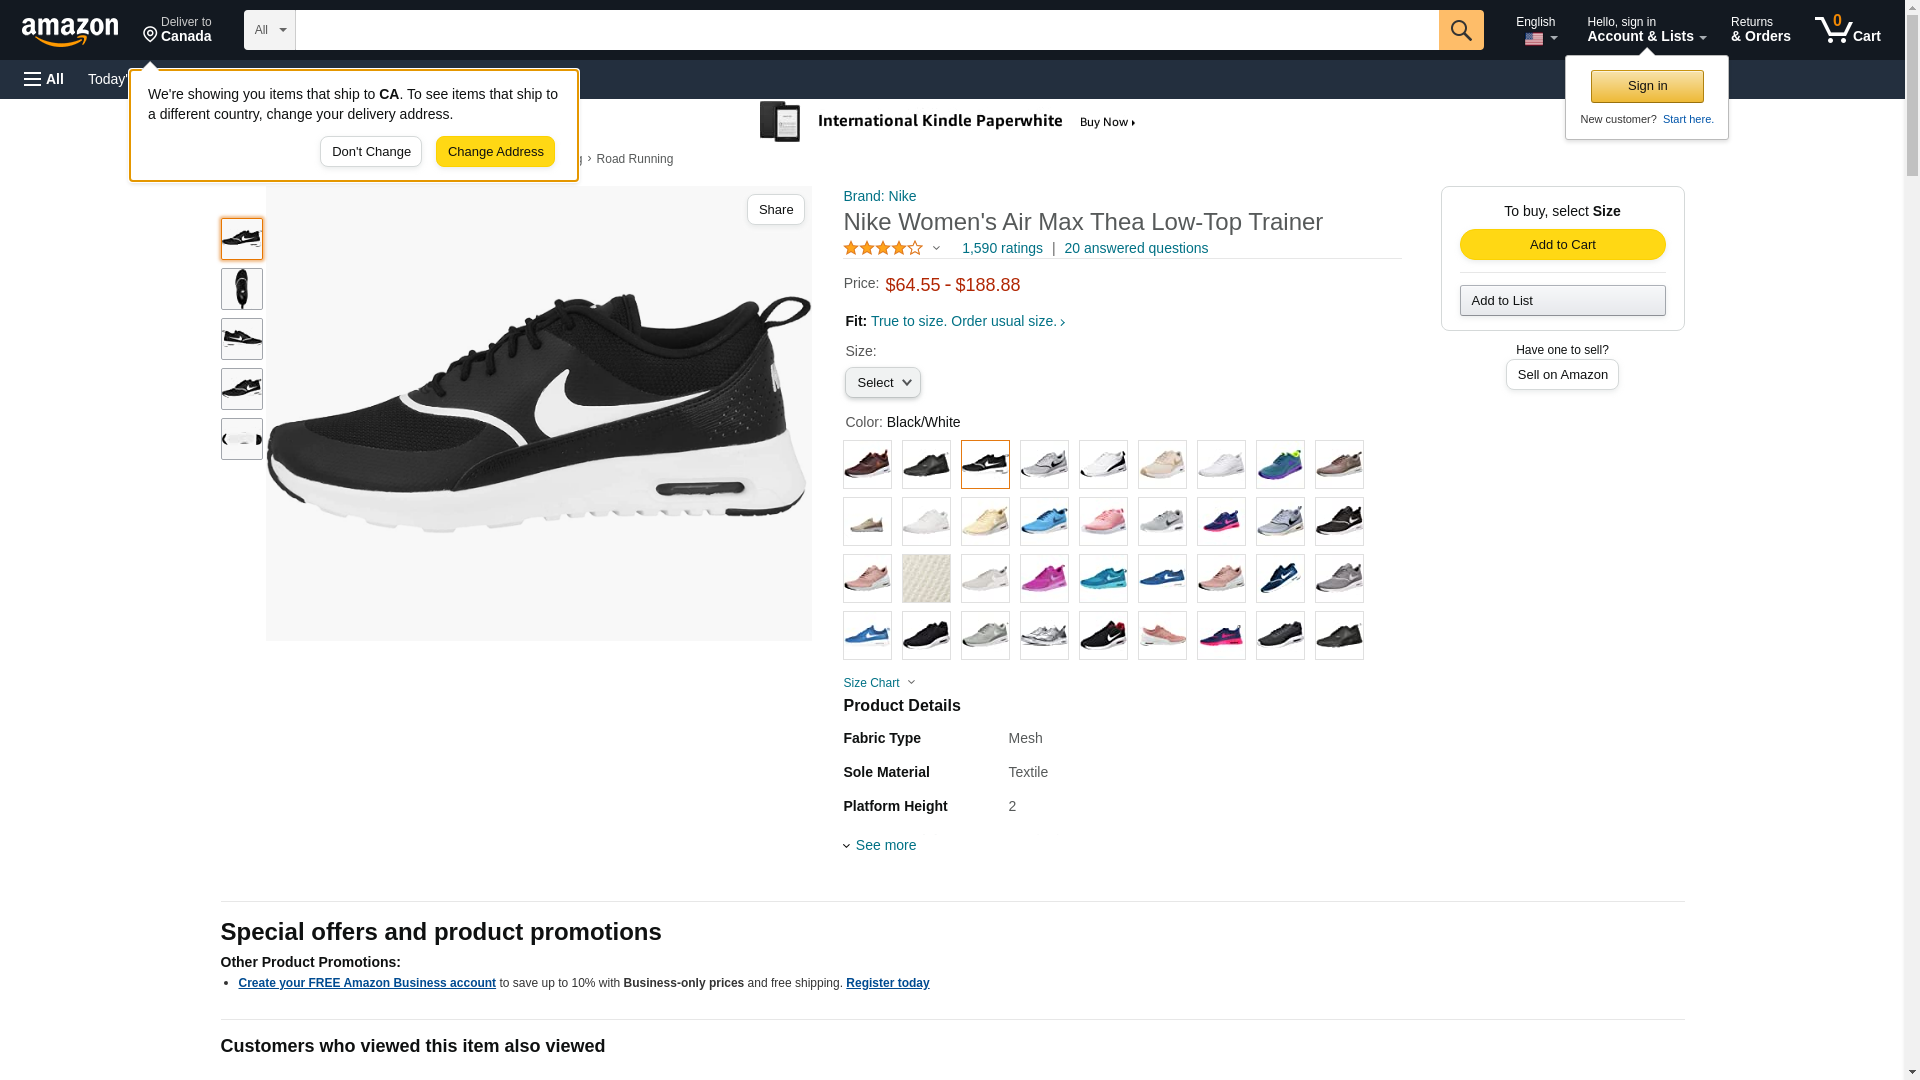This screenshot has width=1920, height=1080.
Task: Click the search magnifier button
Action: (x=1460, y=30)
